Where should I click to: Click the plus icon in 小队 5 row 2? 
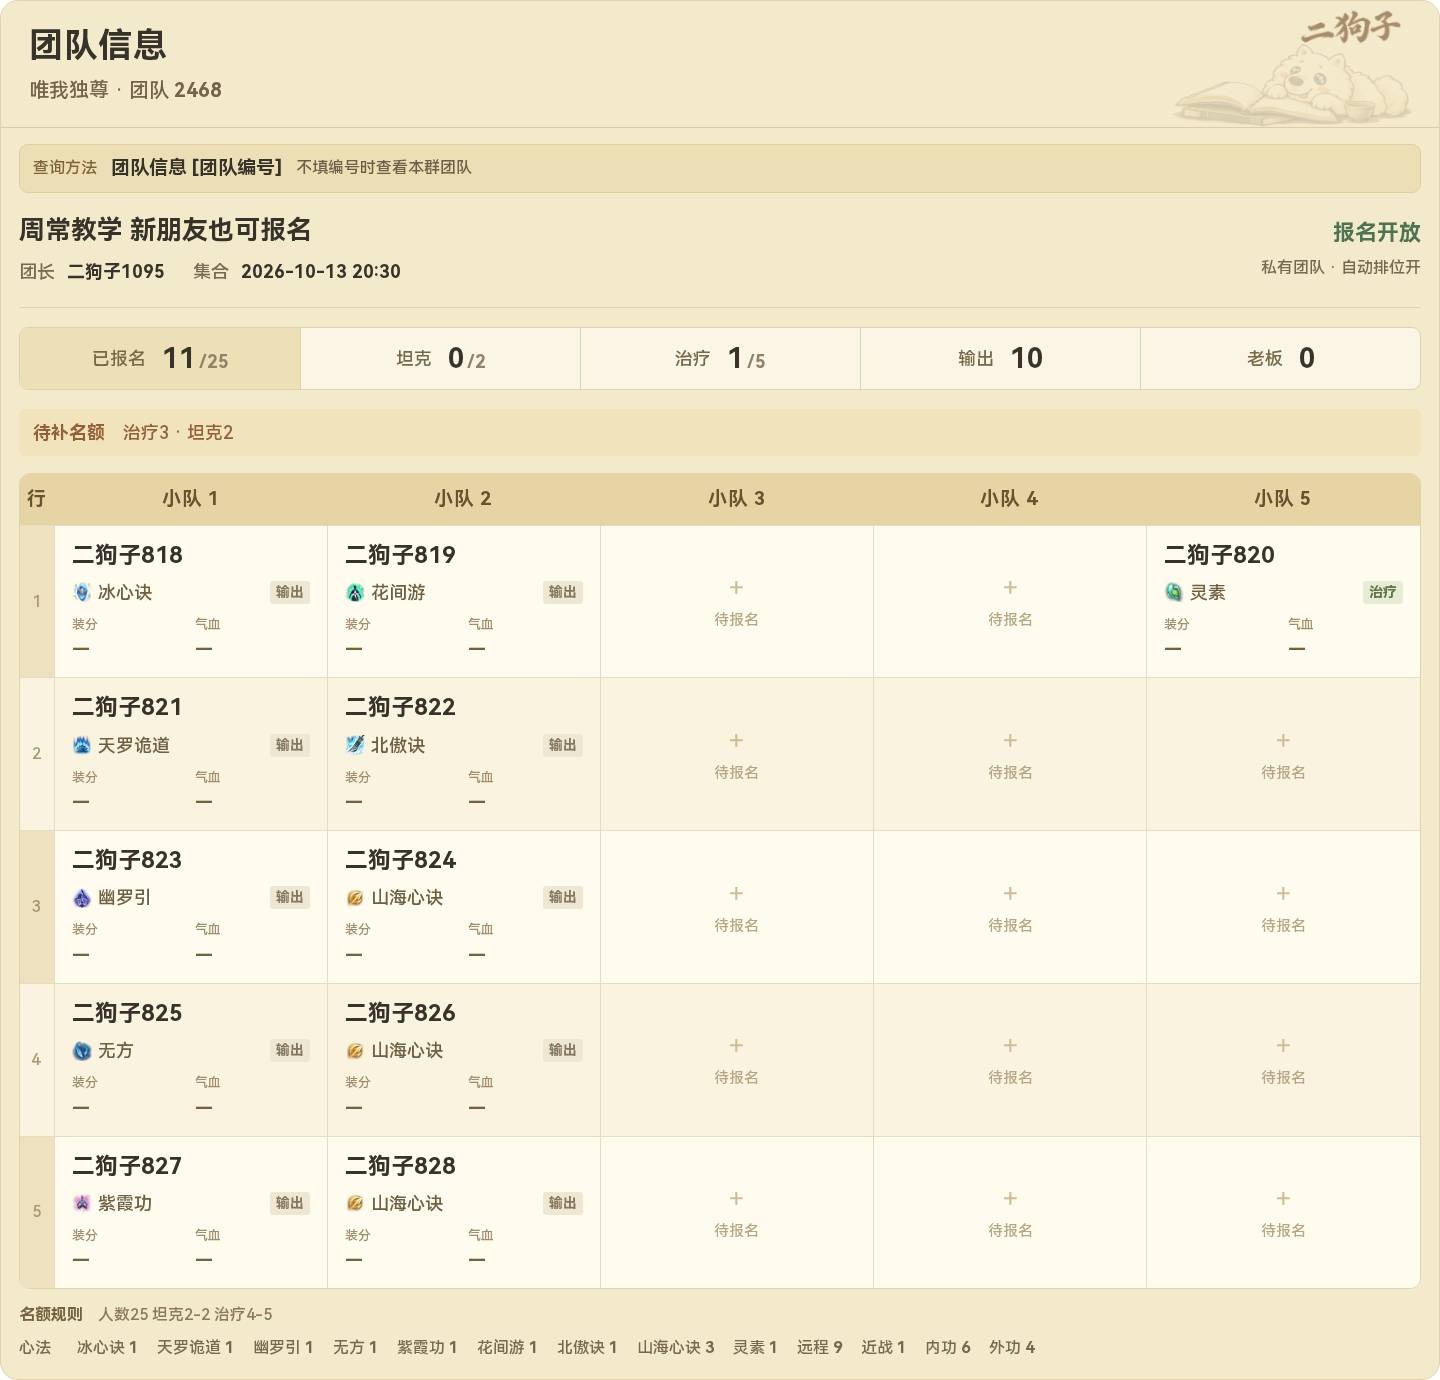point(1283,740)
